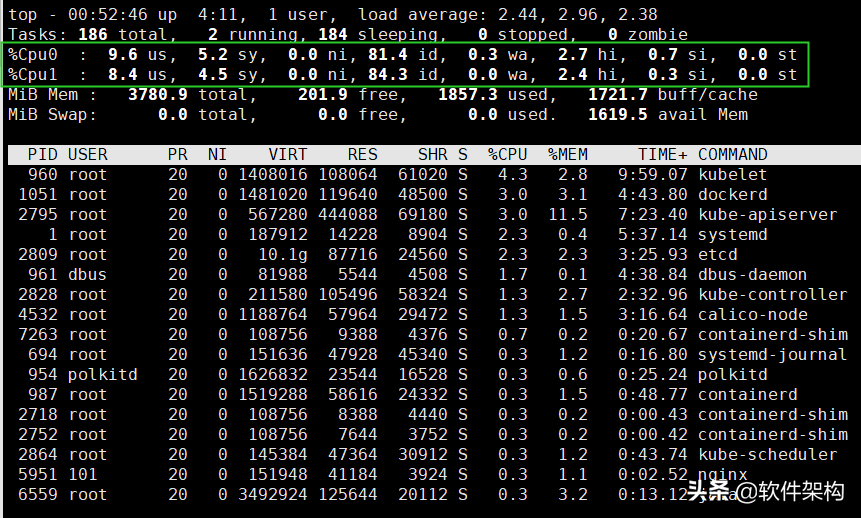Select PID 1051 in the process list
This screenshot has width=861, height=518.
[37, 194]
